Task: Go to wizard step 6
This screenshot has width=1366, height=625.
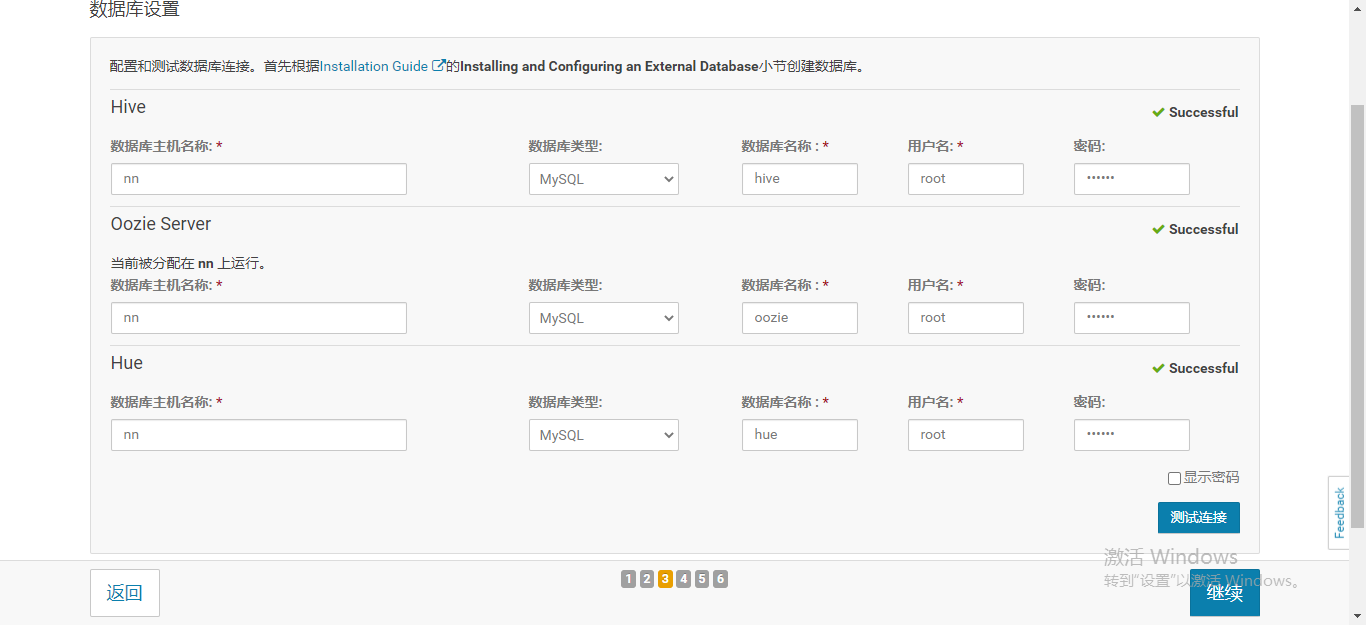Action: click(720, 579)
